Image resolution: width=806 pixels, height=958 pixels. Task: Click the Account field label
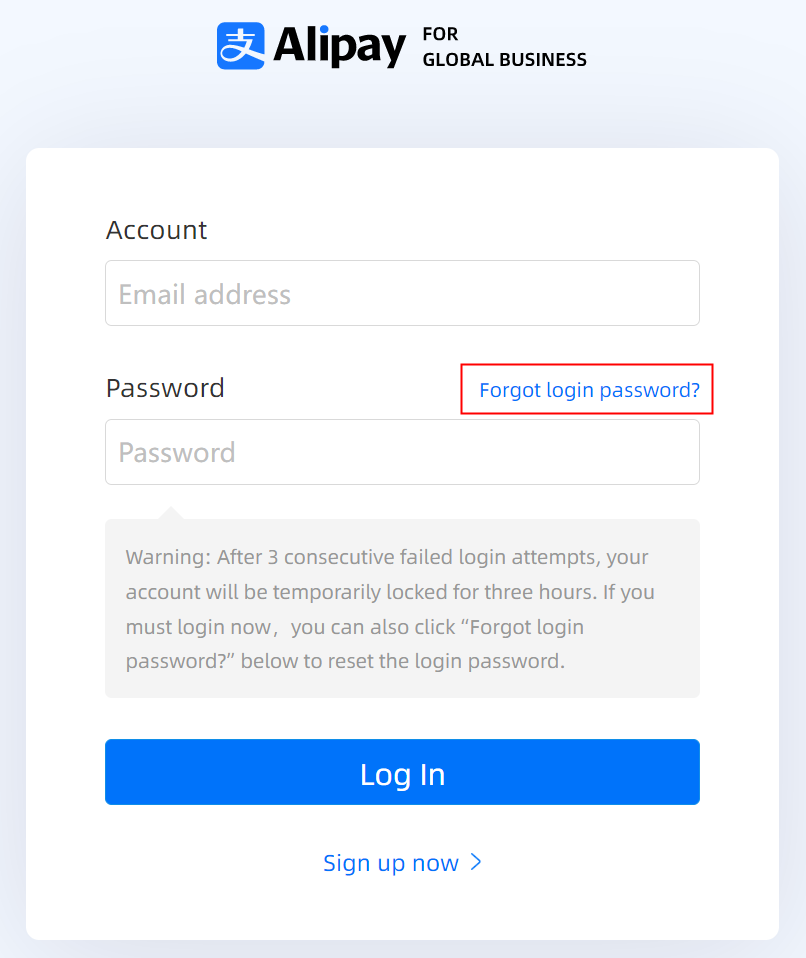[x=156, y=230]
